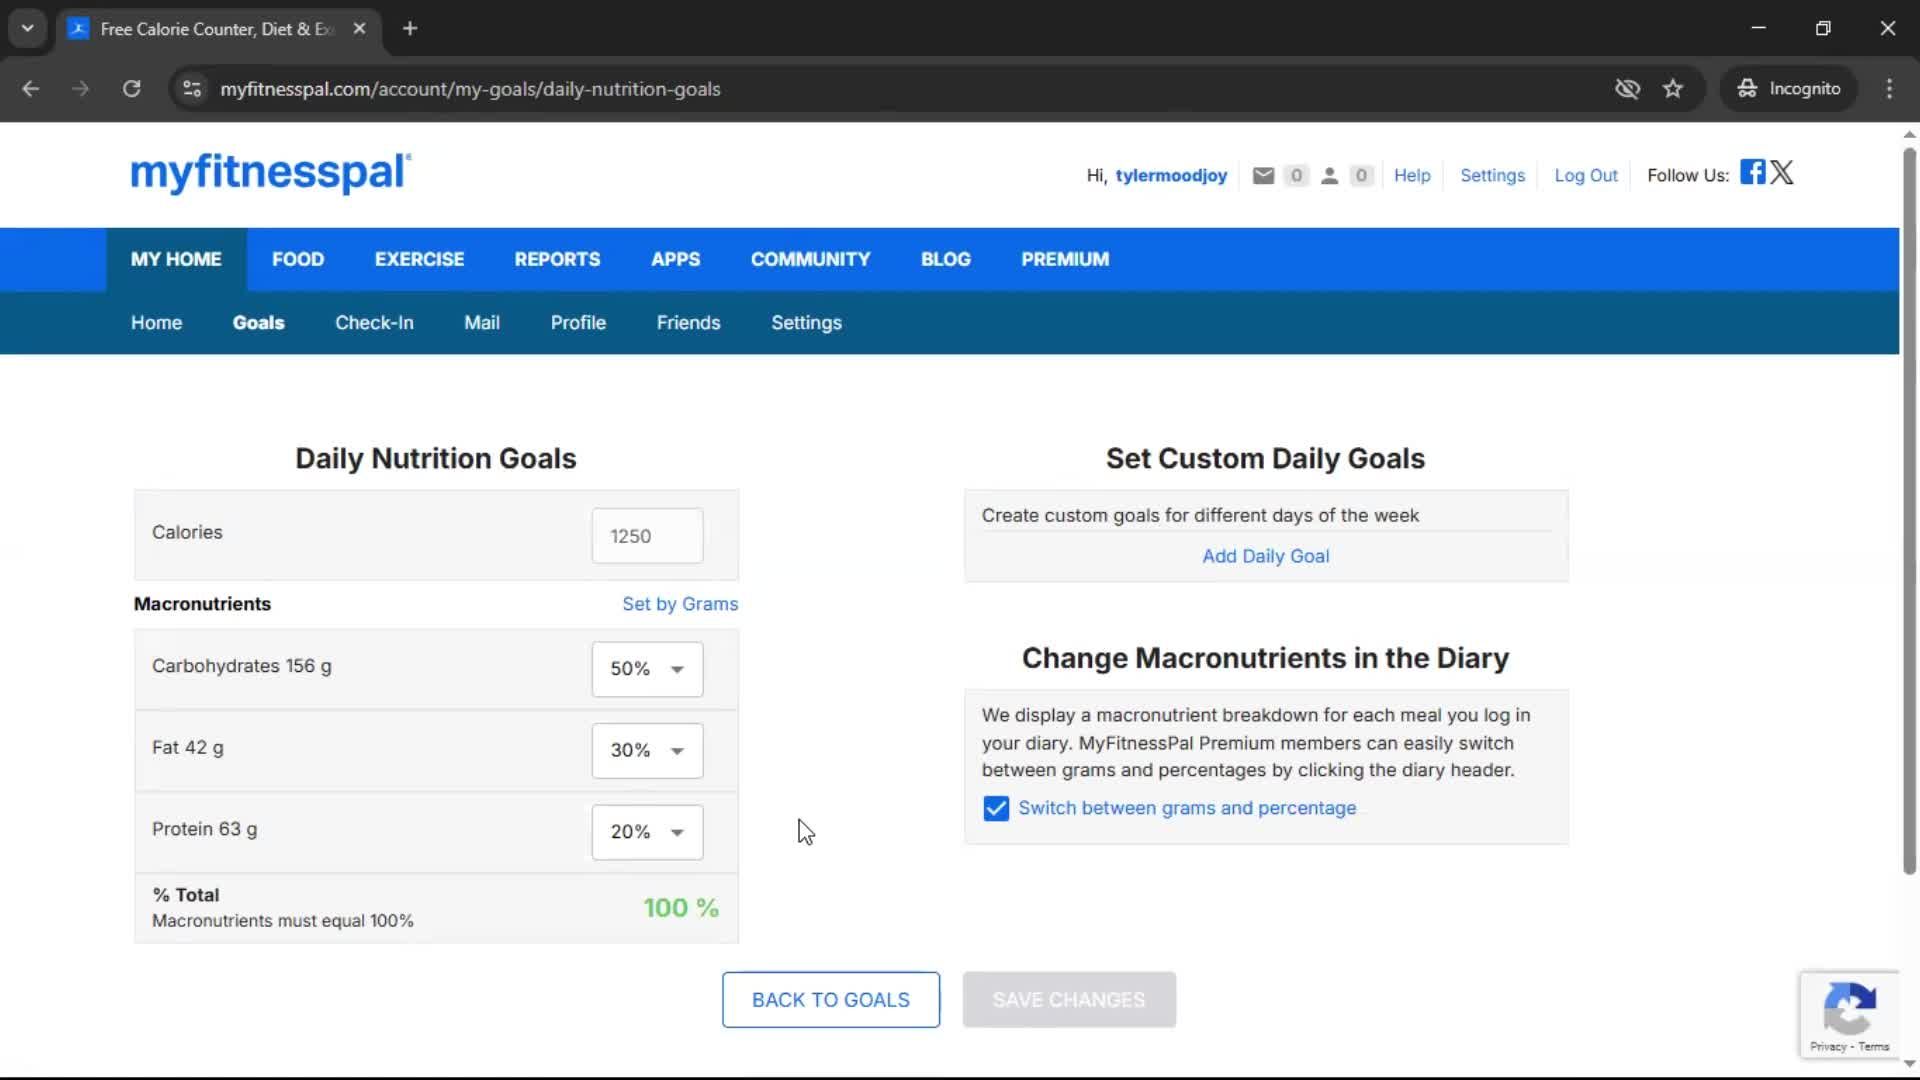This screenshot has width=1920, height=1080.
Task: Click the page vertical scrollbar
Action: (1908, 511)
